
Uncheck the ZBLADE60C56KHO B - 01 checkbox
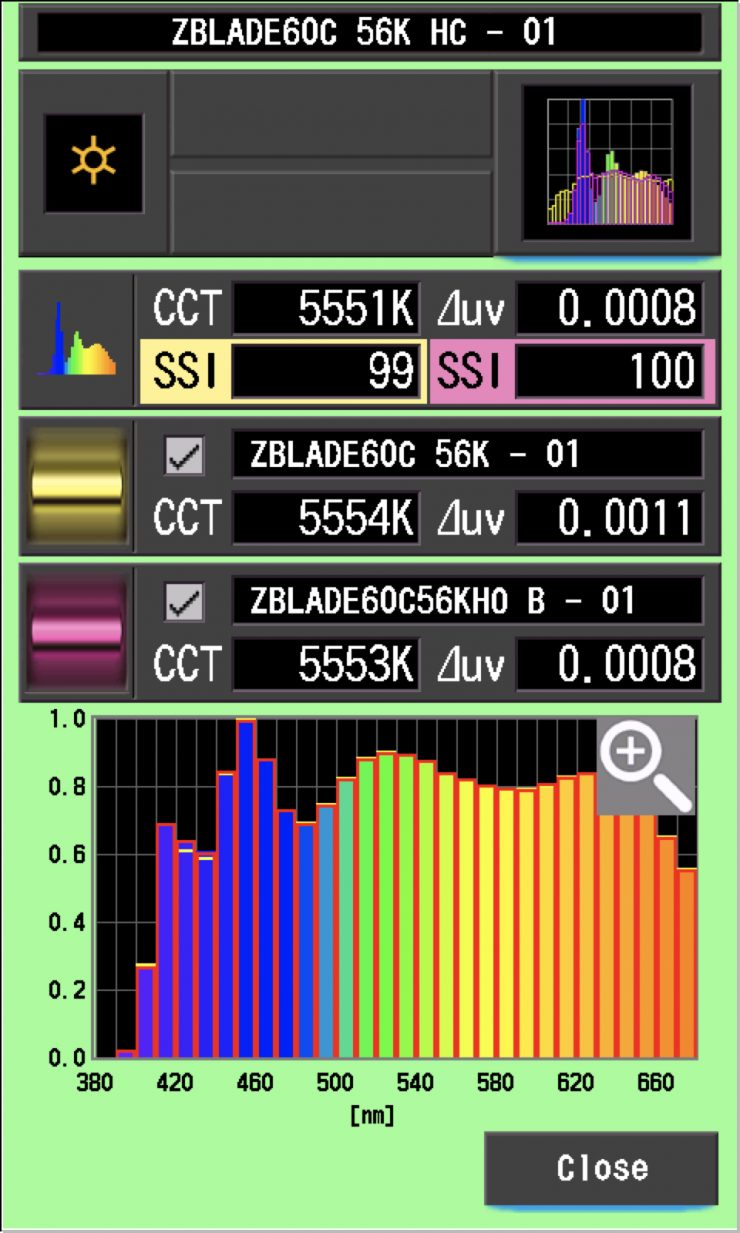point(185,603)
